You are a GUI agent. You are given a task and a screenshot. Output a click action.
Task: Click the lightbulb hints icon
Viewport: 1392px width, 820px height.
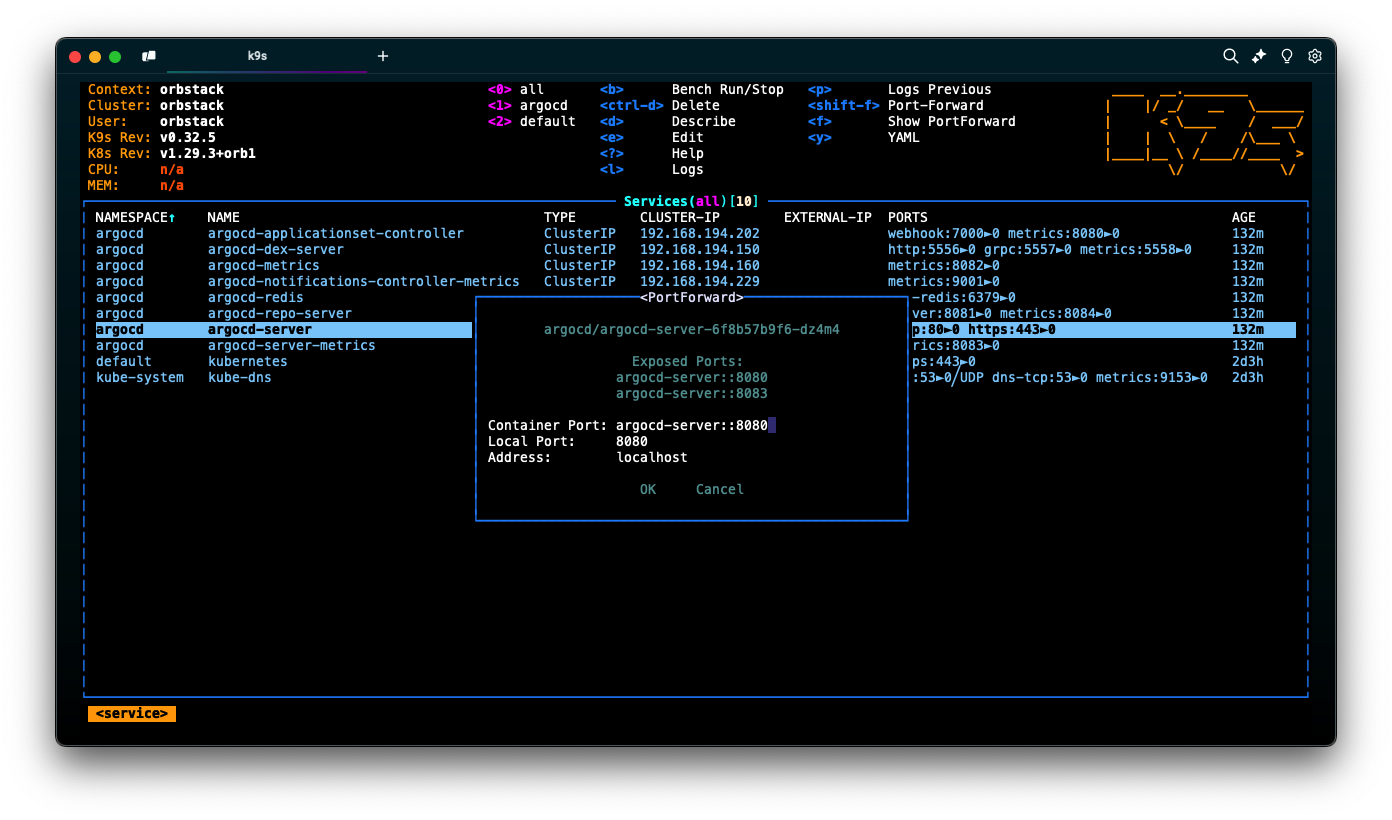[x=1287, y=57]
